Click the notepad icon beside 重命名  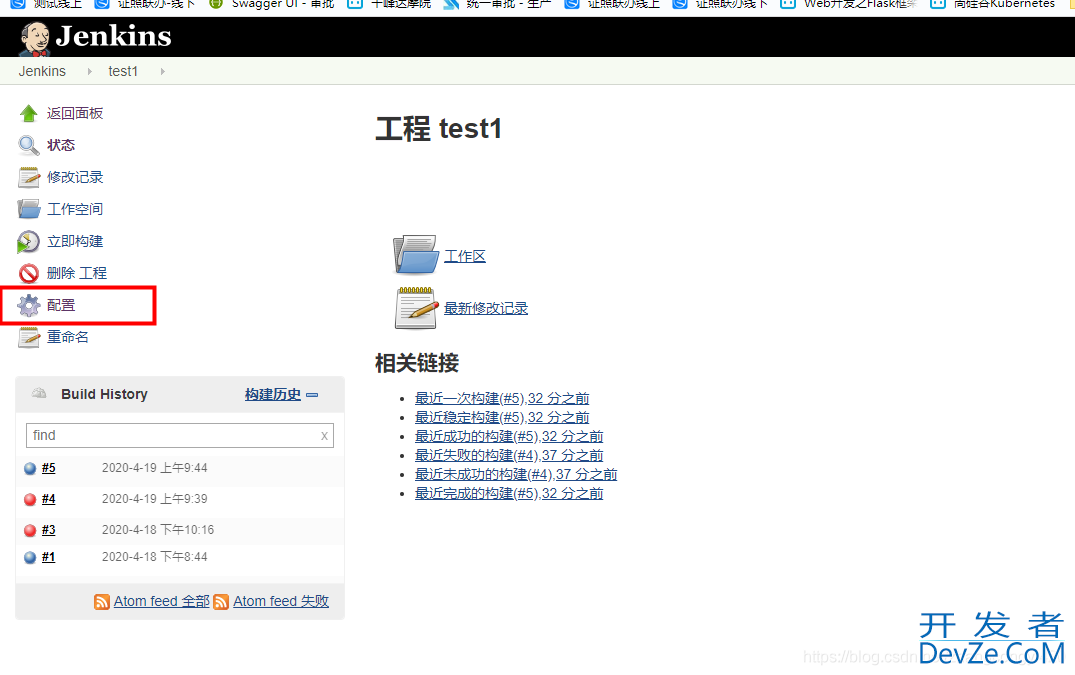point(29,337)
